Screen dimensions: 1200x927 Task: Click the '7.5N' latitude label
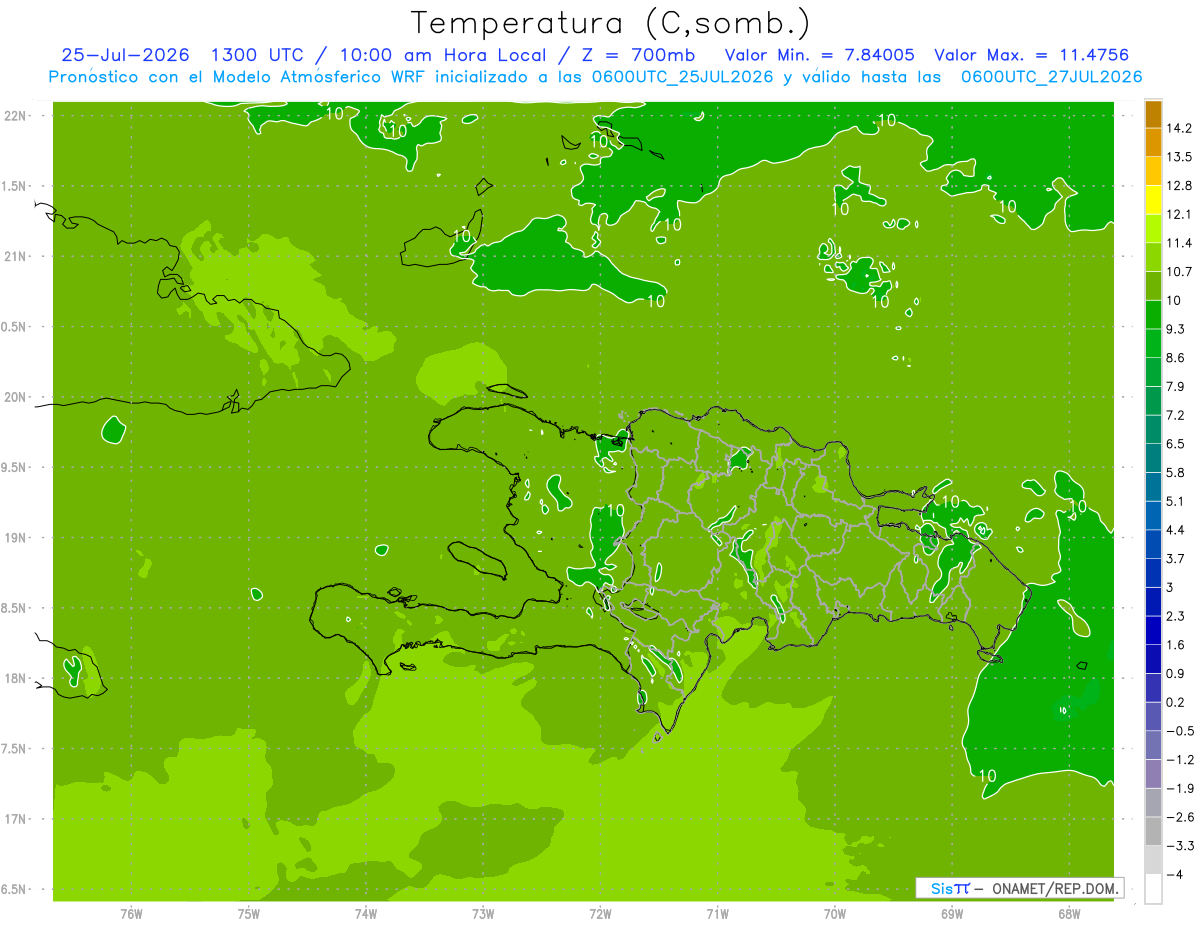click(x=15, y=750)
